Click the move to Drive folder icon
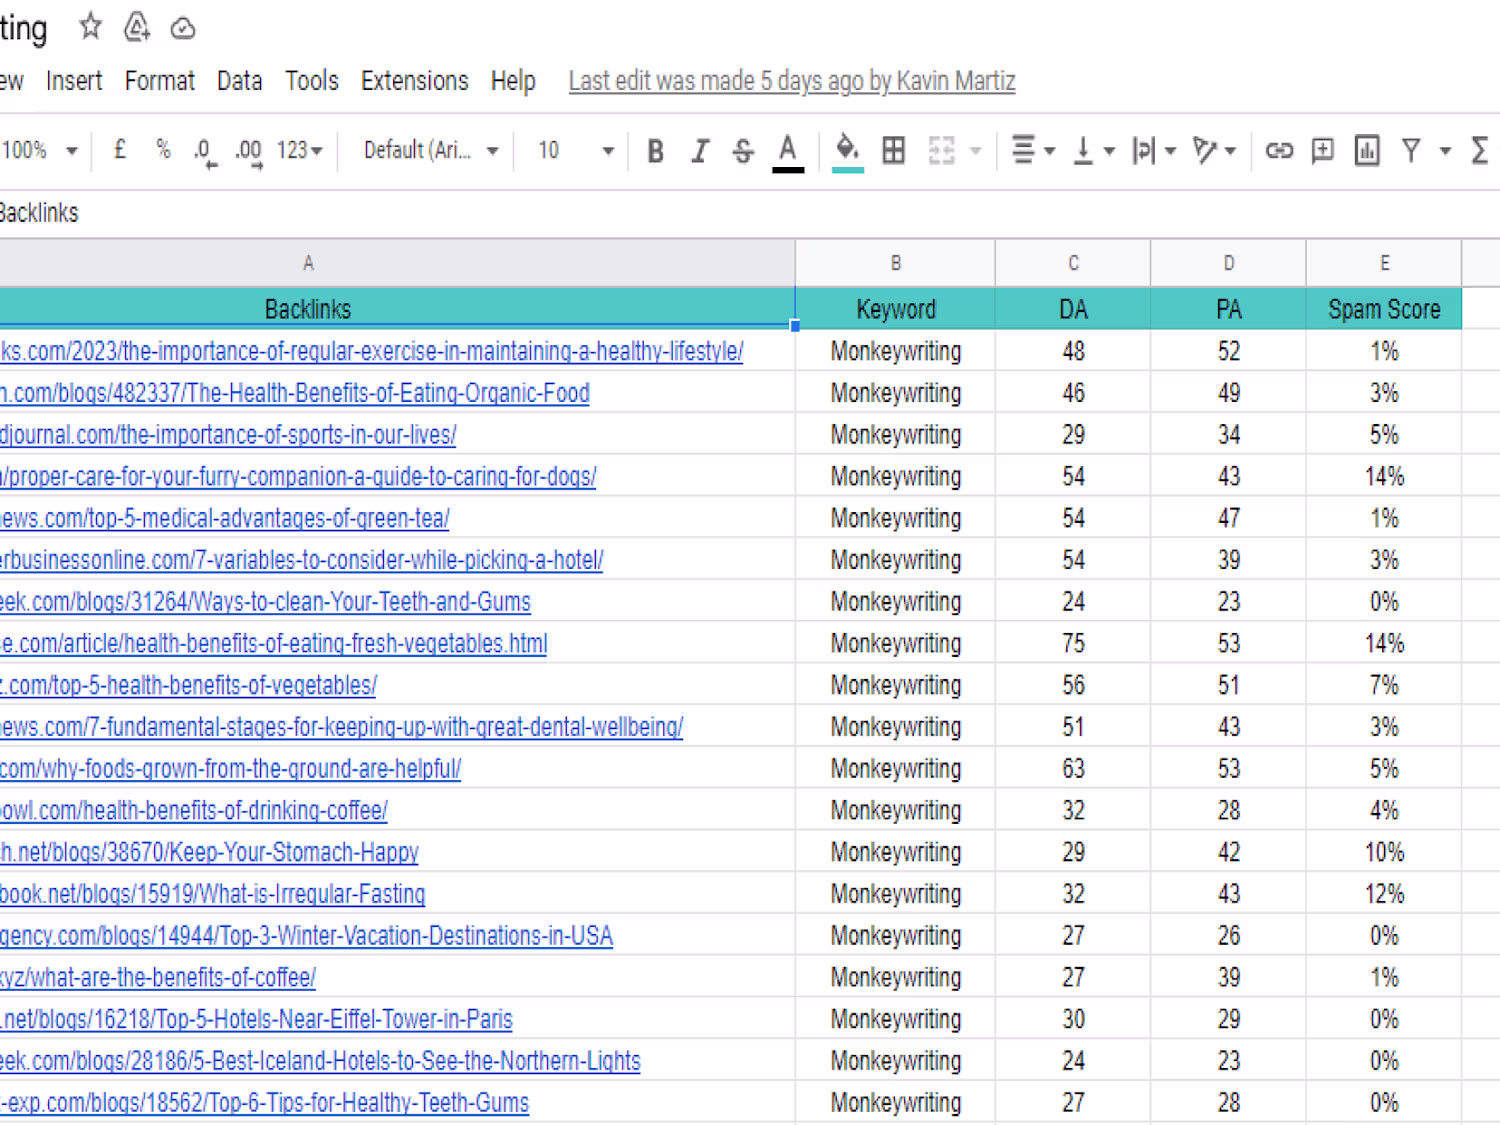This screenshot has width=1500, height=1125. point(137,27)
